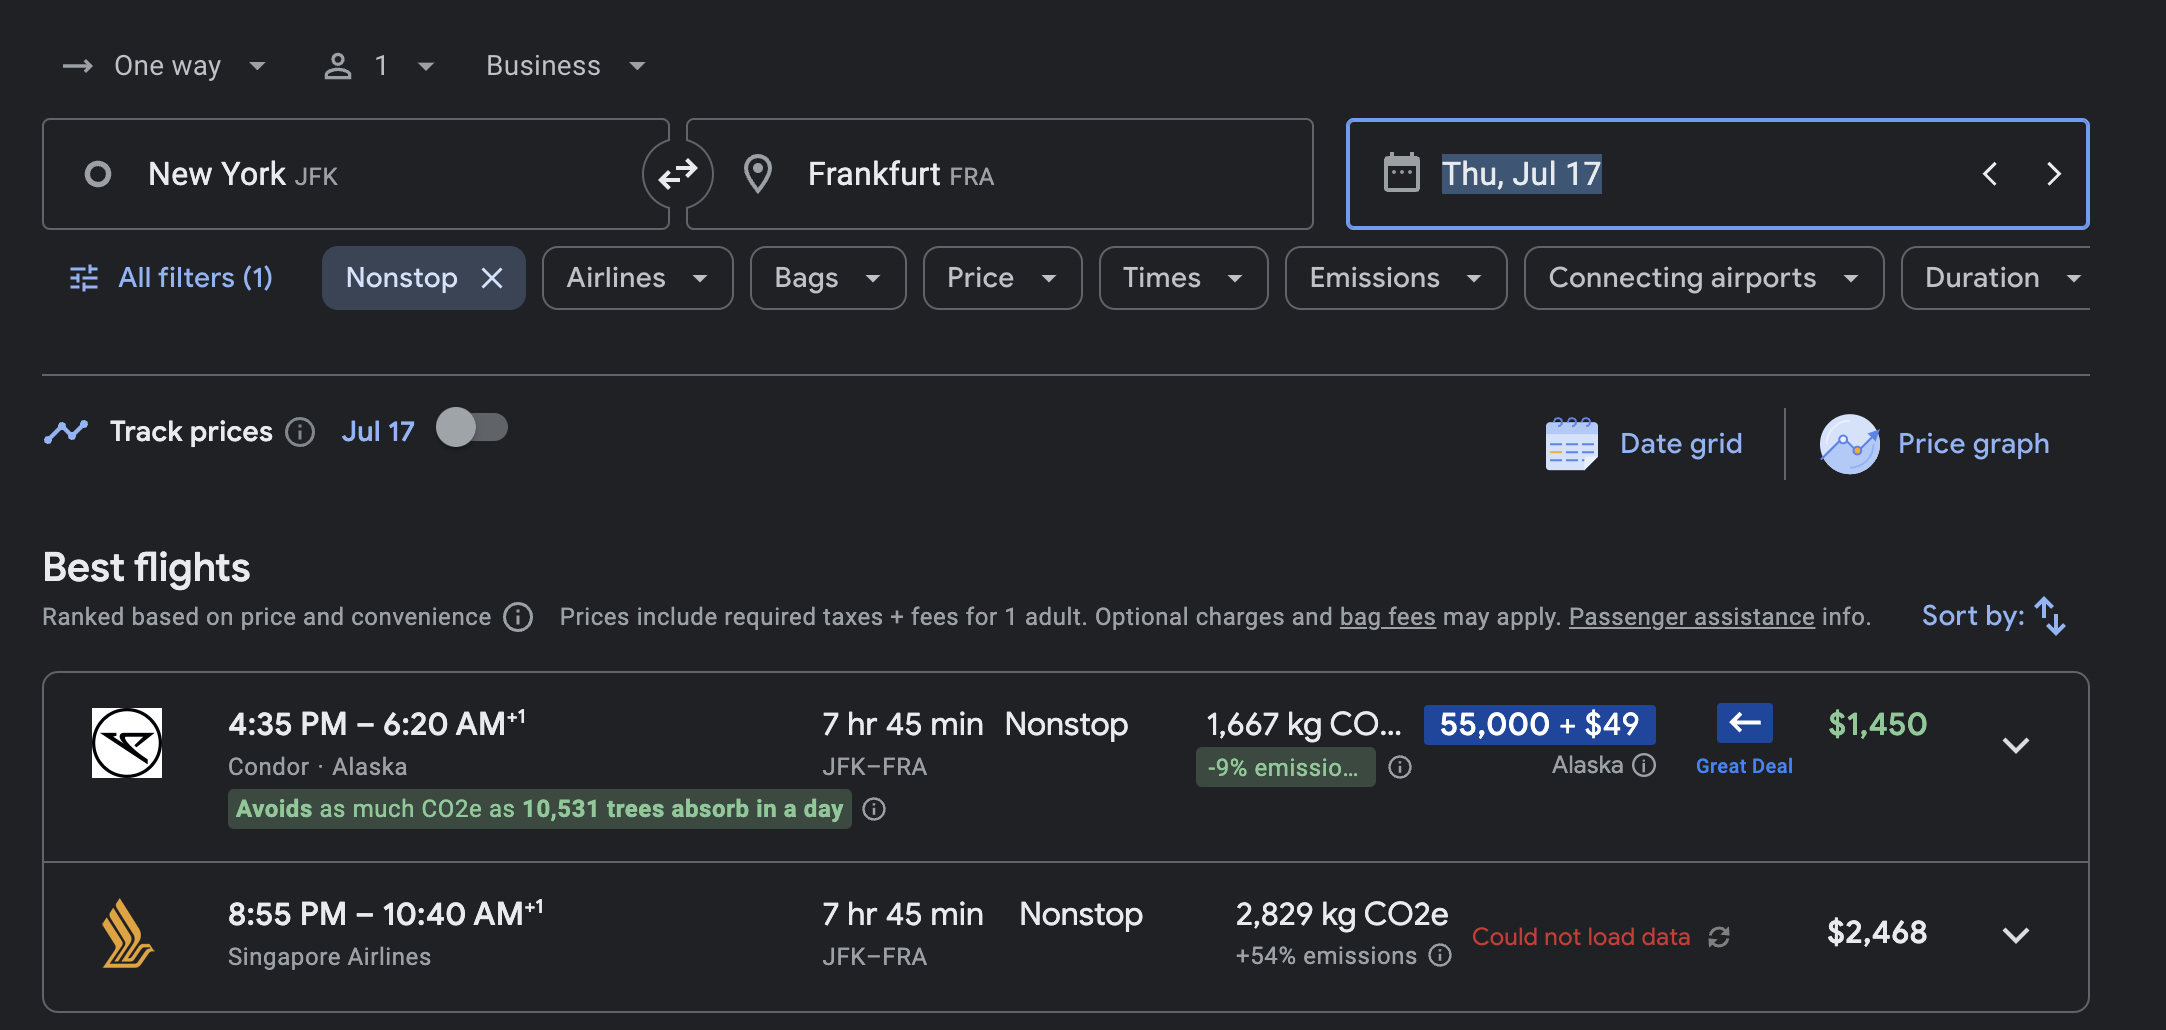Open Price filter dropdown
This screenshot has height=1030, width=2166.
tap(1002, 278)
